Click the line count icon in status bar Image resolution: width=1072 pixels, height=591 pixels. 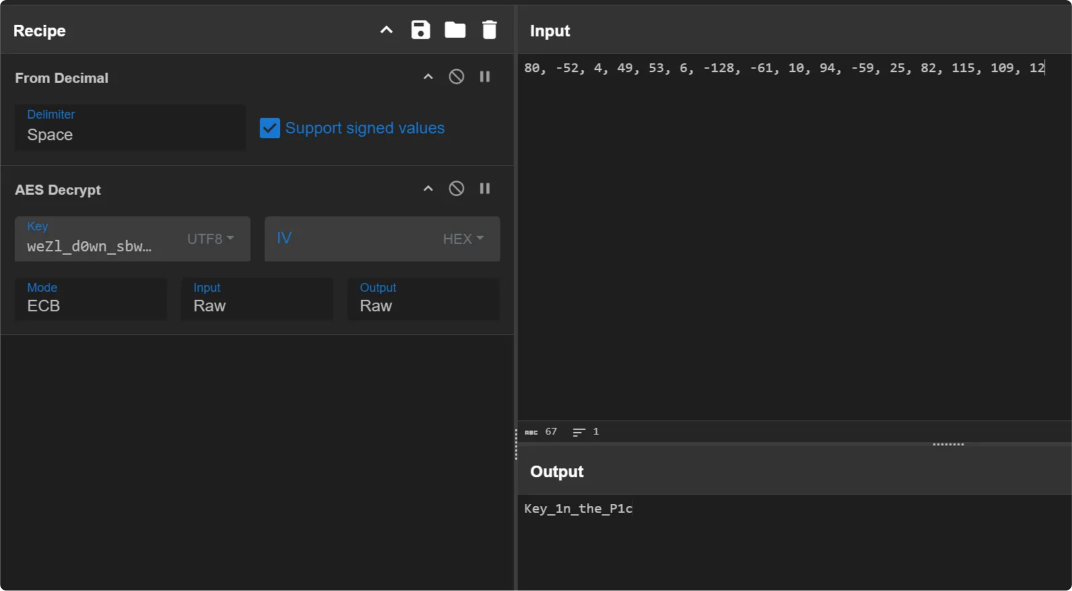pyautogui.click(x=579, y=432)
